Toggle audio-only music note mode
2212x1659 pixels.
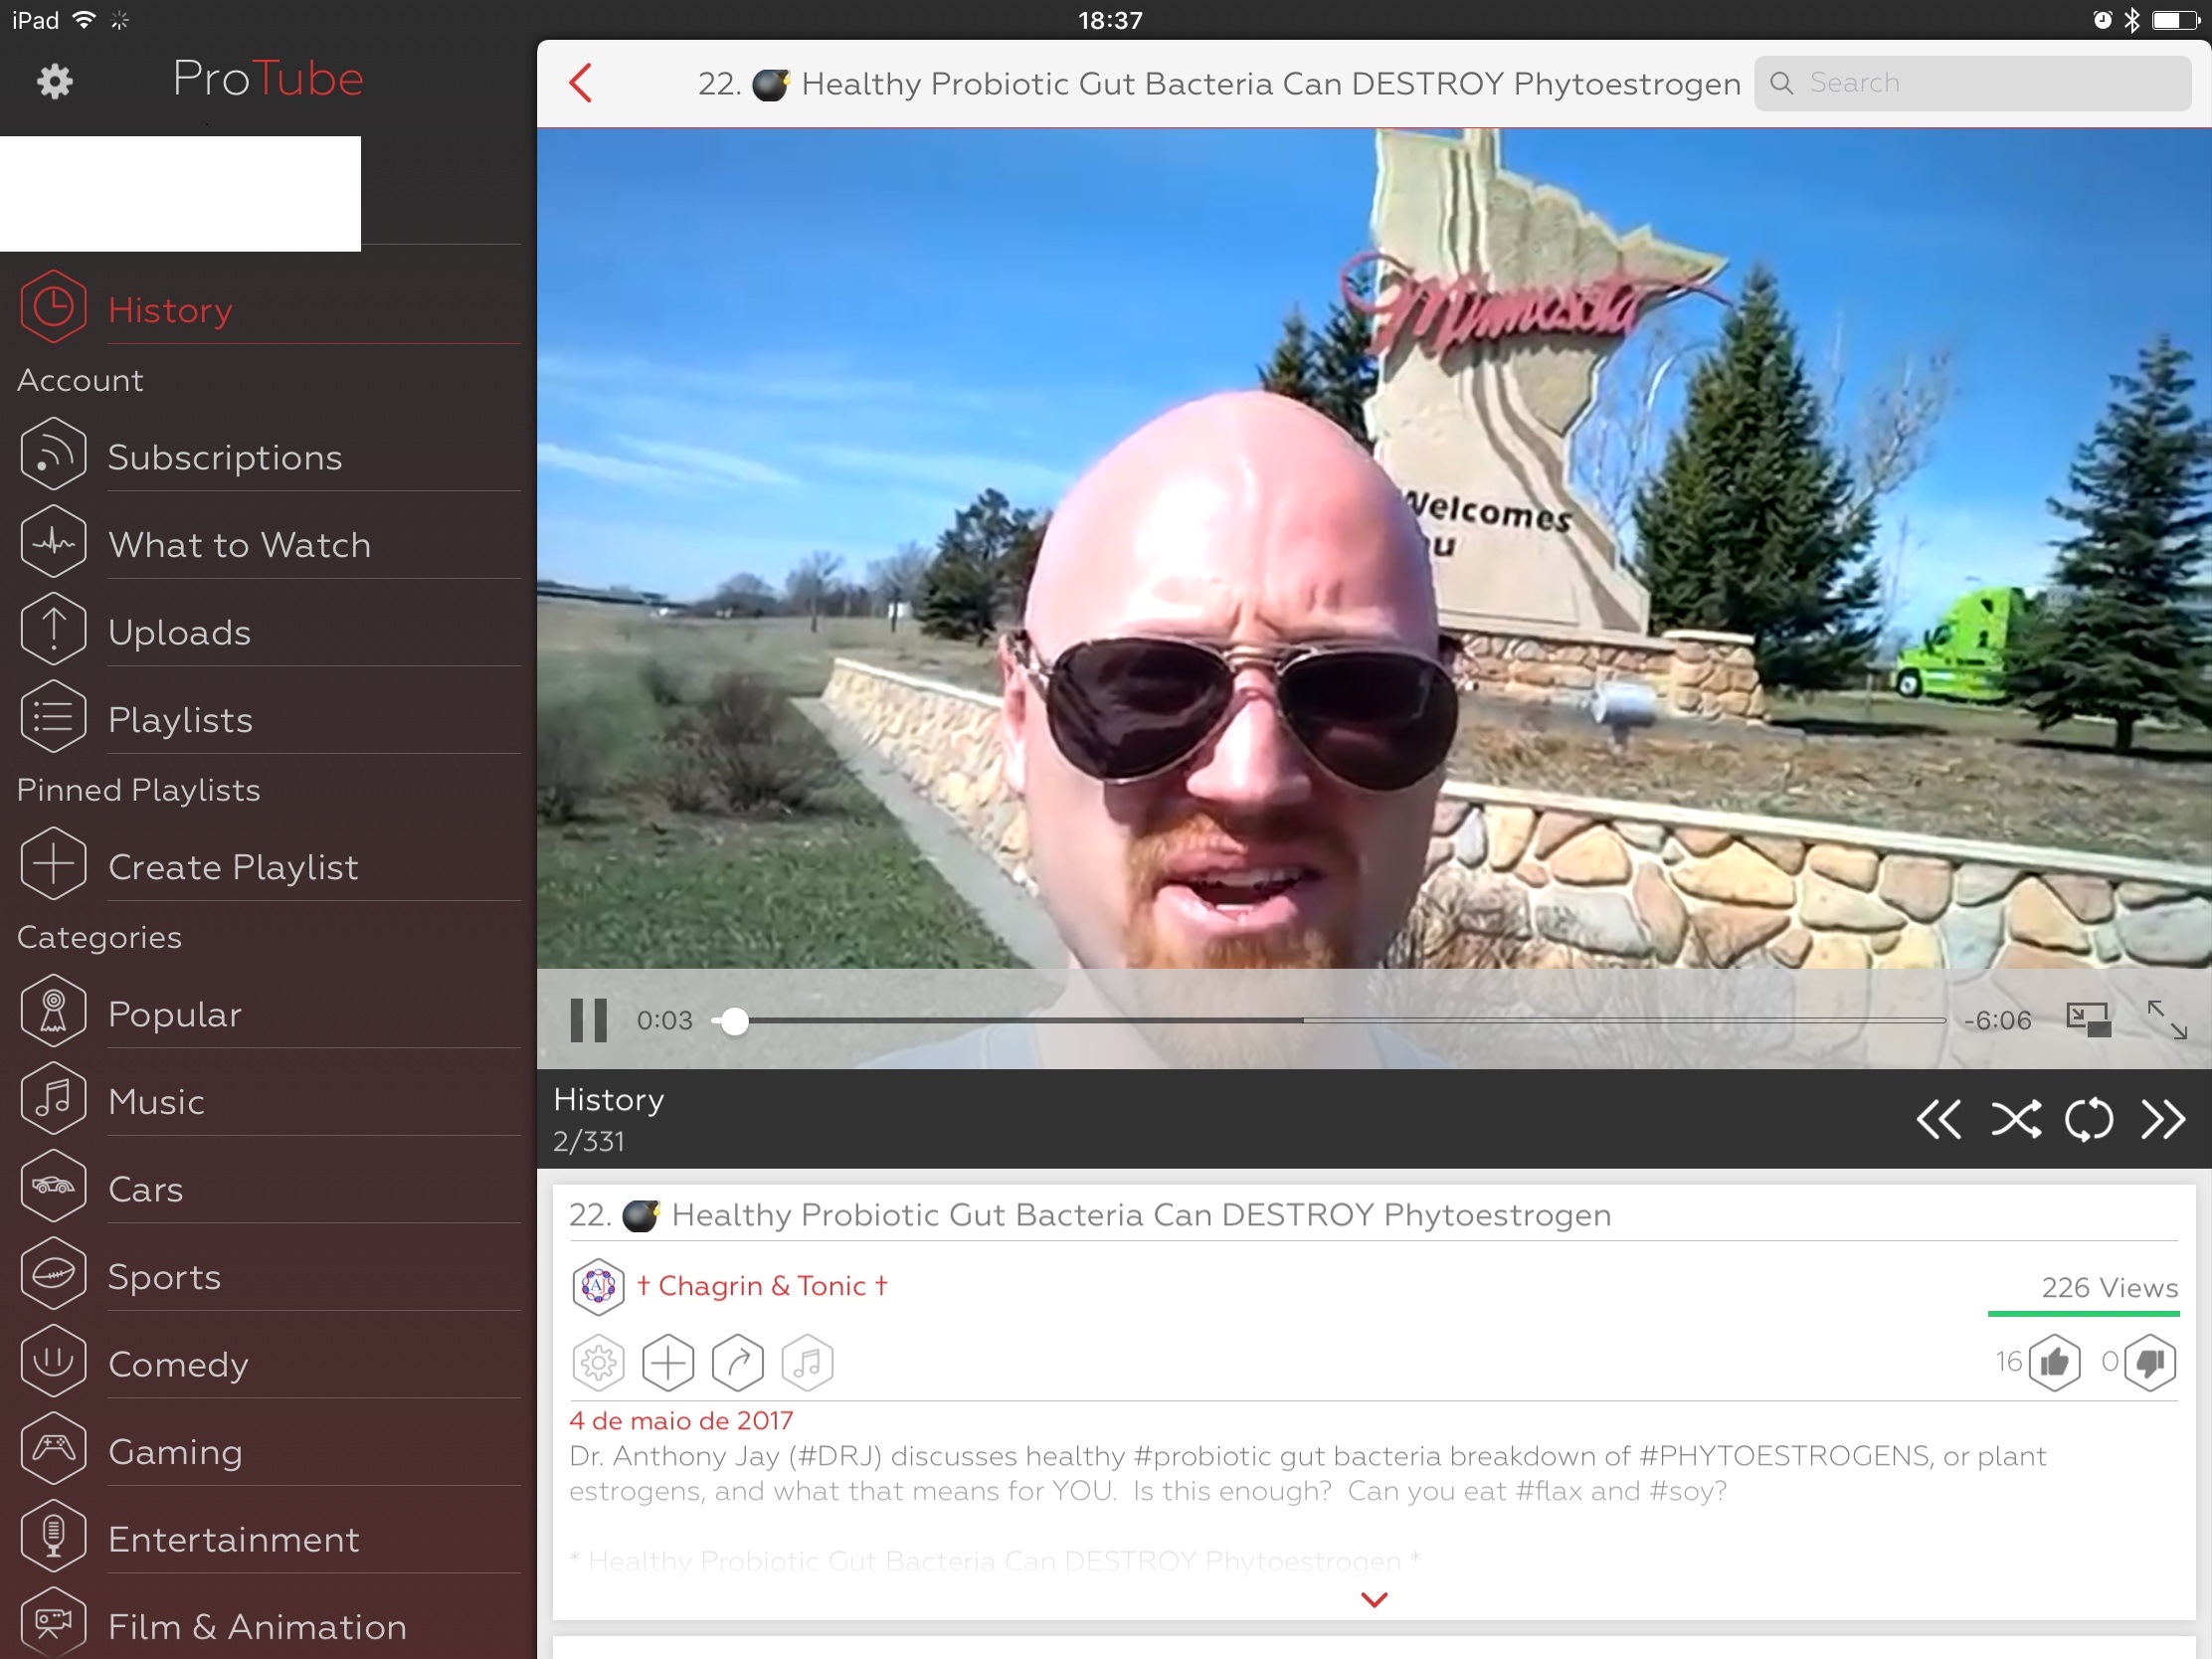[807, 1362]
